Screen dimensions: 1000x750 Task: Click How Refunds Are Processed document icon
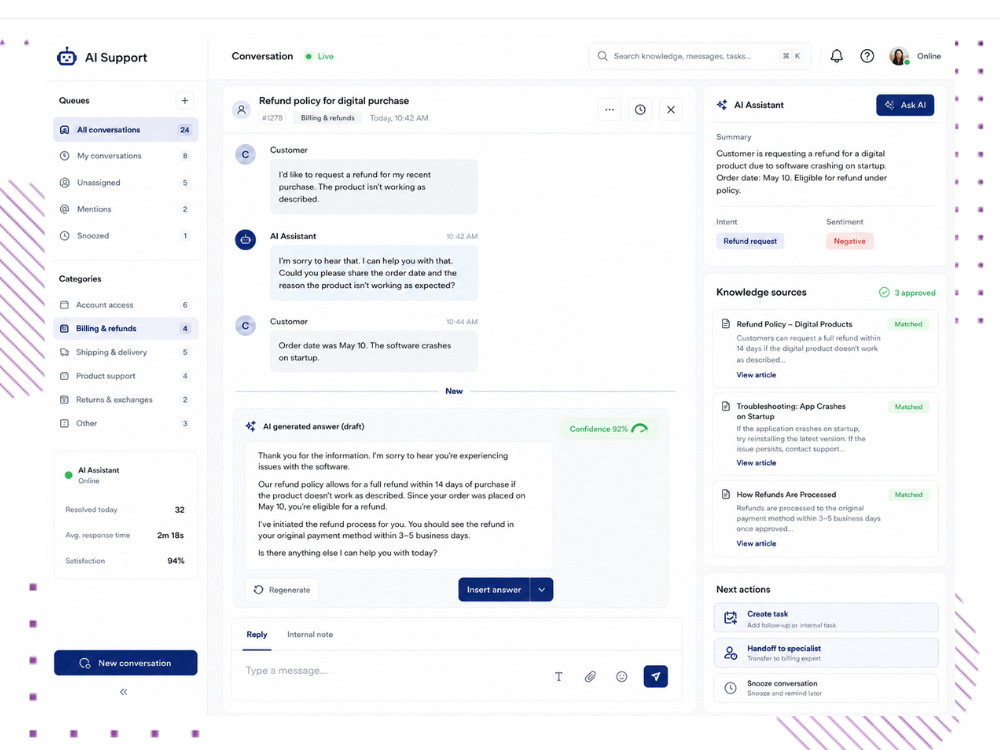click(726, 494)
